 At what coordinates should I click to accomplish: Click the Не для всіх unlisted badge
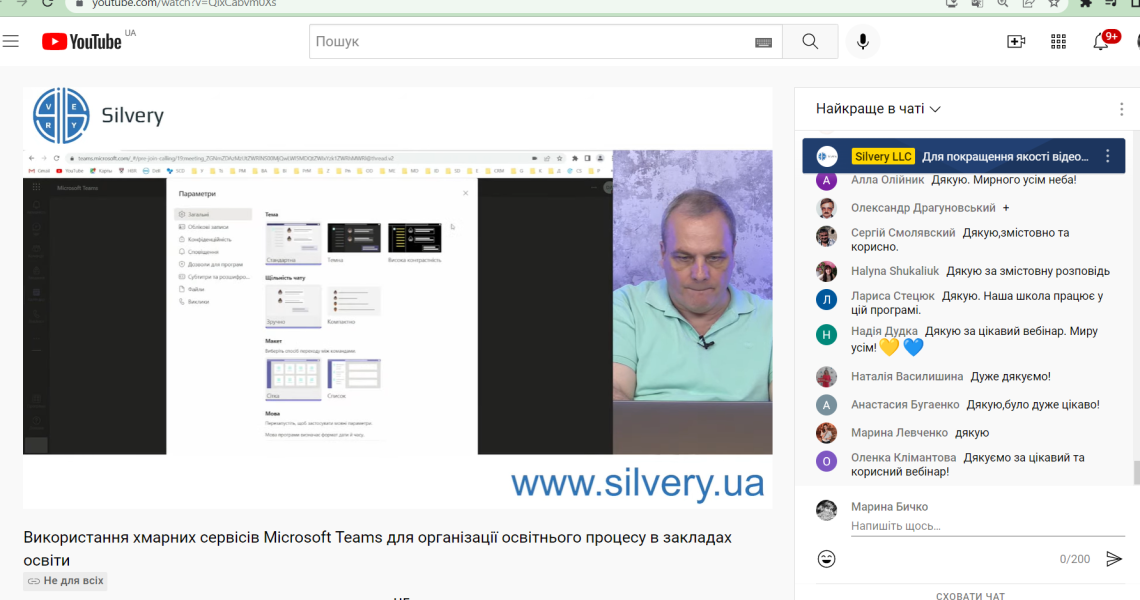coord(65,580)
